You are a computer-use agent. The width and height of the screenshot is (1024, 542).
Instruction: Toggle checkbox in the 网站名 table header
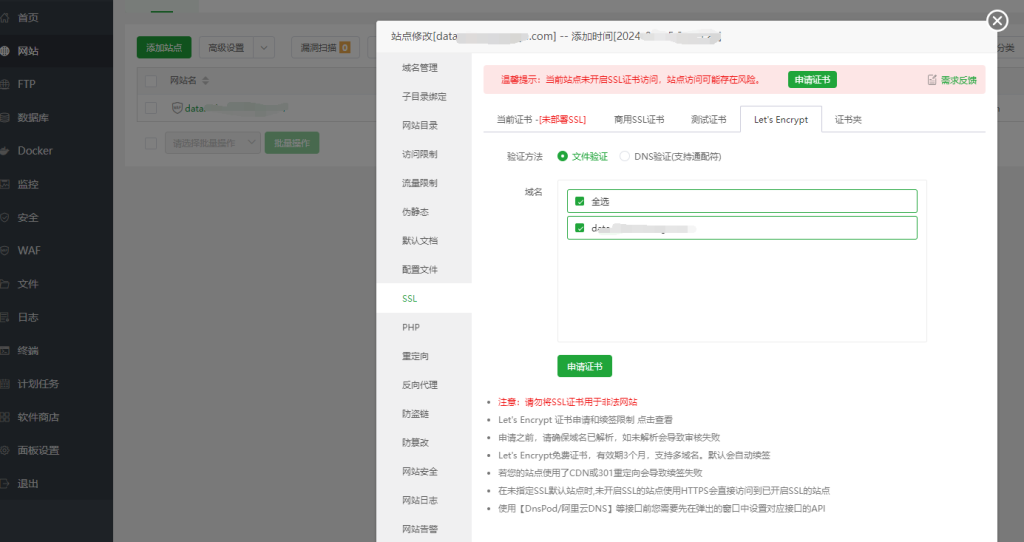click(151, 80)
